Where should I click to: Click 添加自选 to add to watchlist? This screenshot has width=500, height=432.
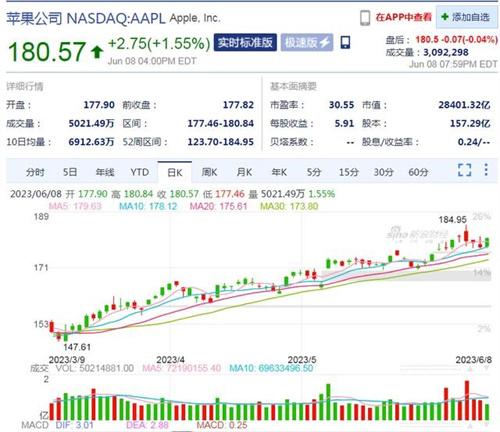click(x=467, y=17)
